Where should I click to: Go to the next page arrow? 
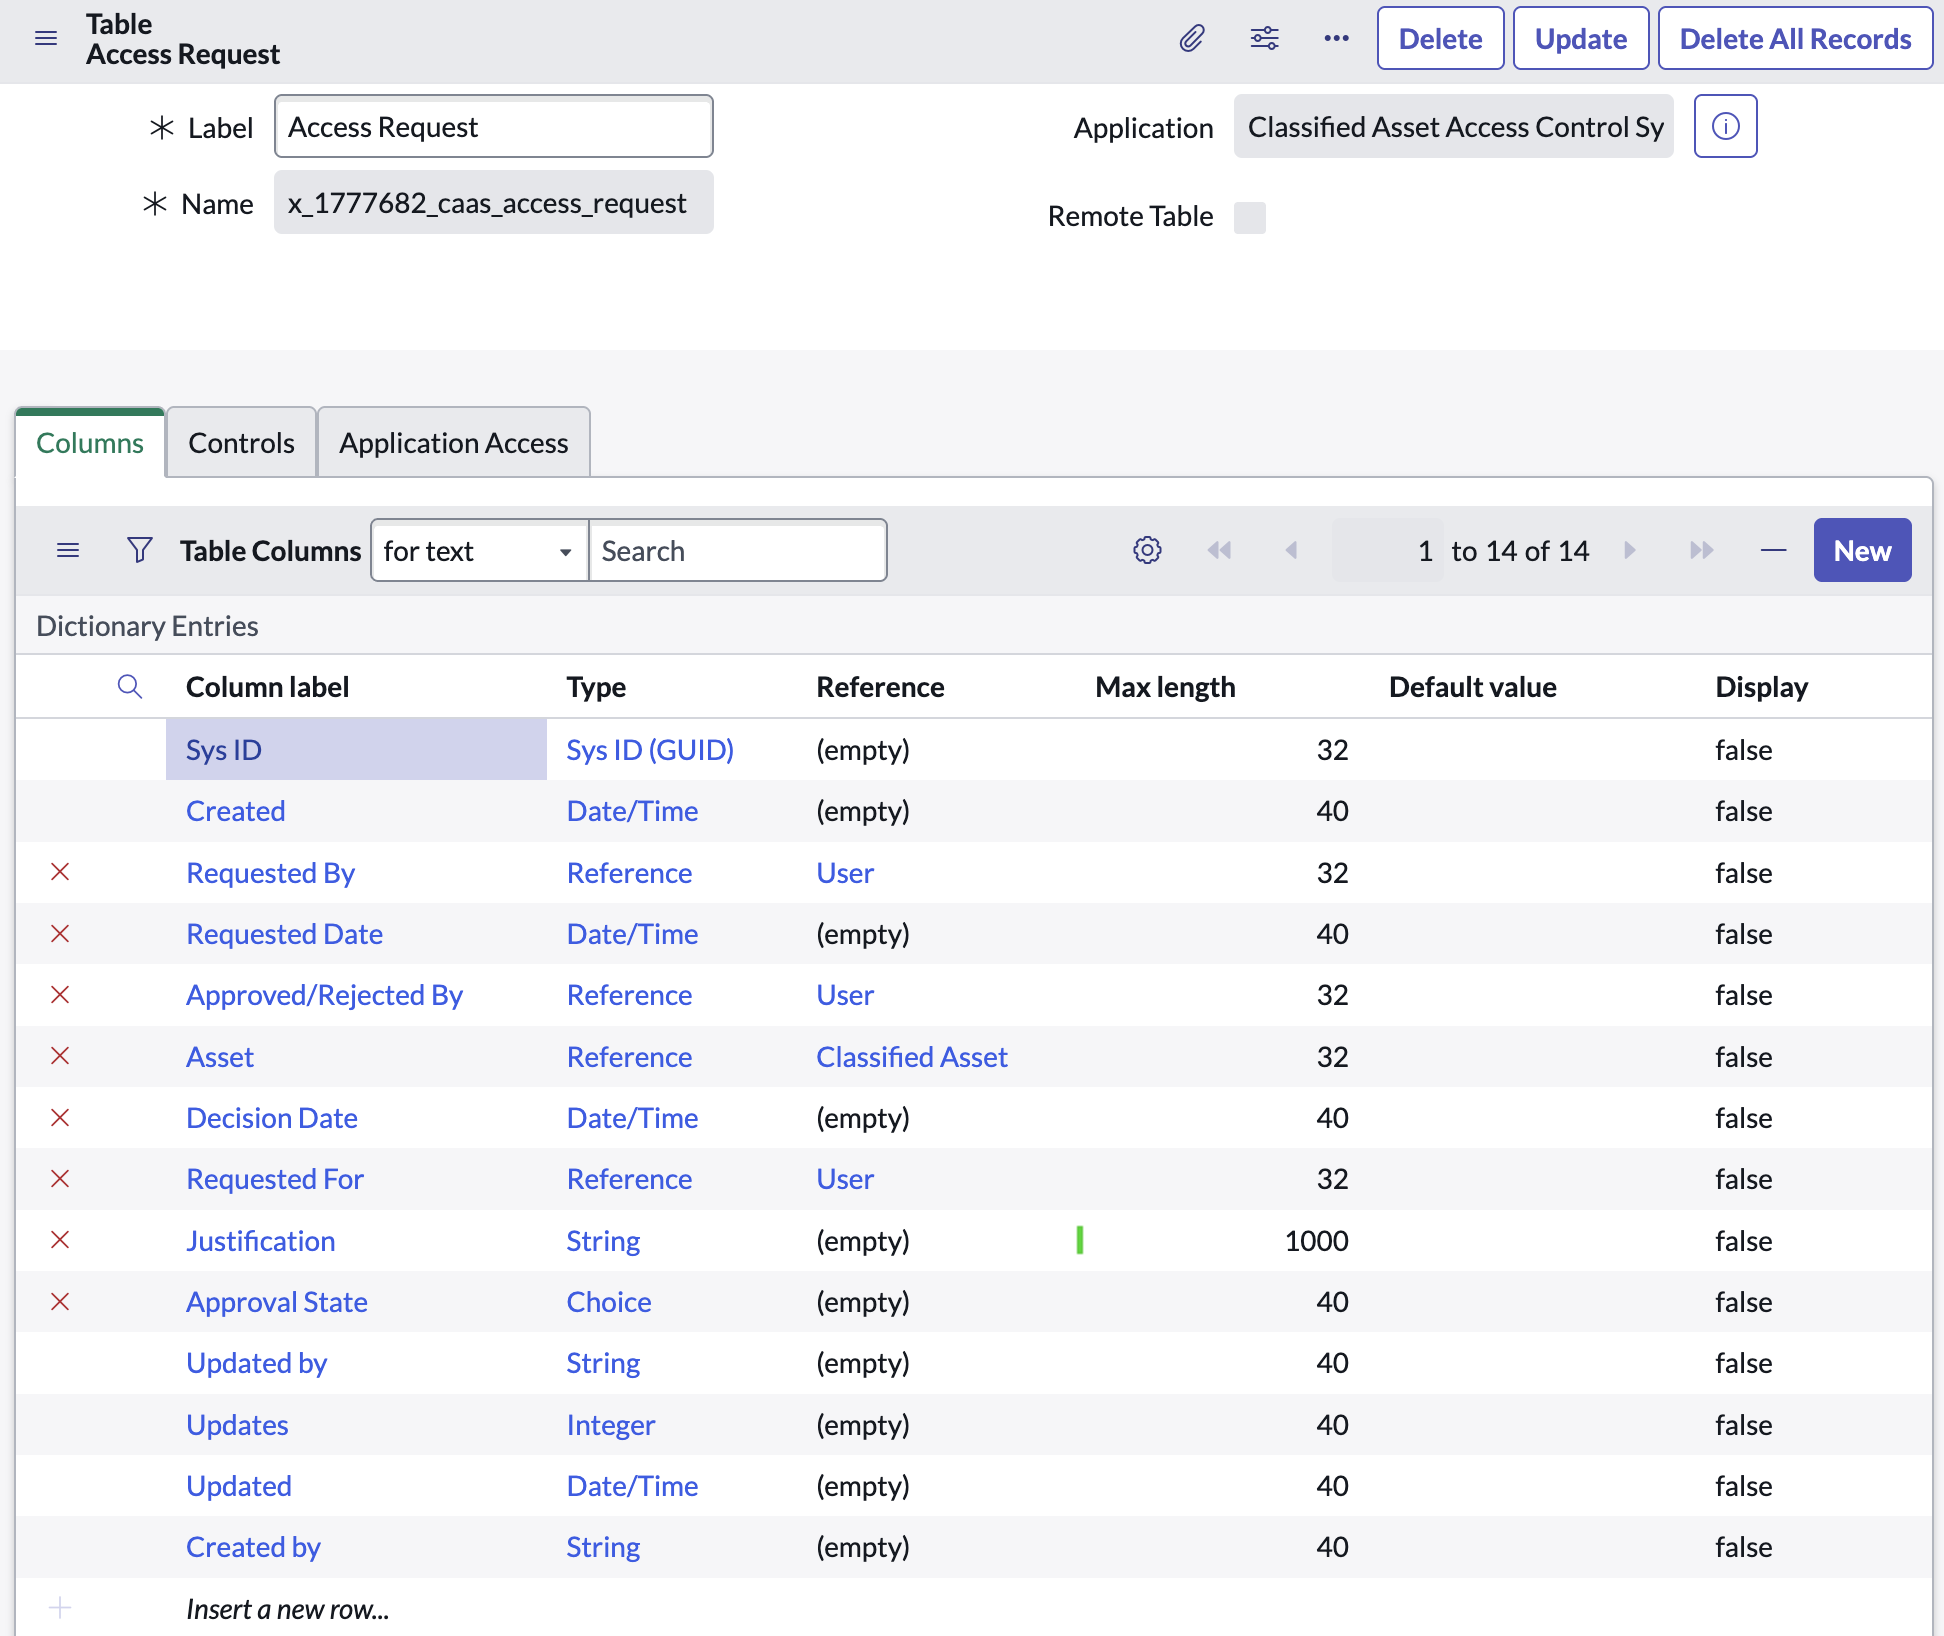tap(1630, 550)
